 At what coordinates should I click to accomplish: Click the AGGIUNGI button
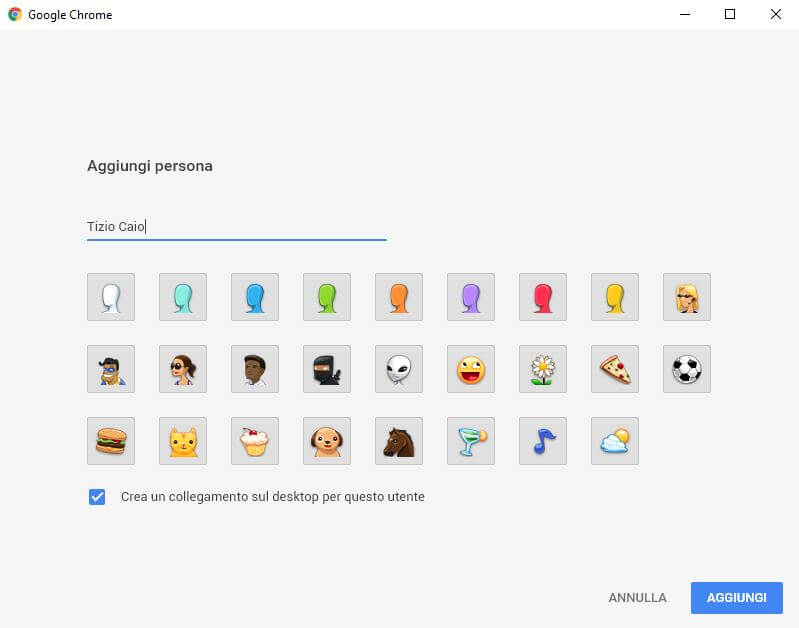click(x=736, y=597)
